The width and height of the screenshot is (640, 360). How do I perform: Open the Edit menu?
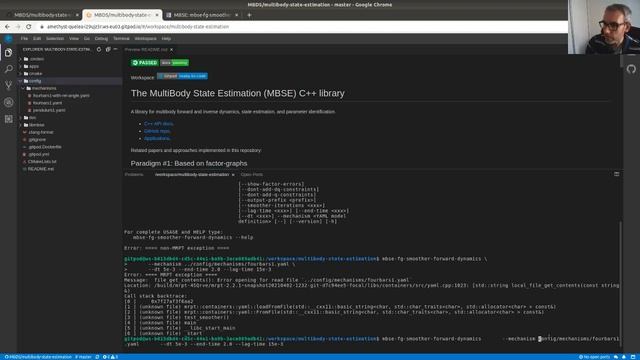point(37,39)
